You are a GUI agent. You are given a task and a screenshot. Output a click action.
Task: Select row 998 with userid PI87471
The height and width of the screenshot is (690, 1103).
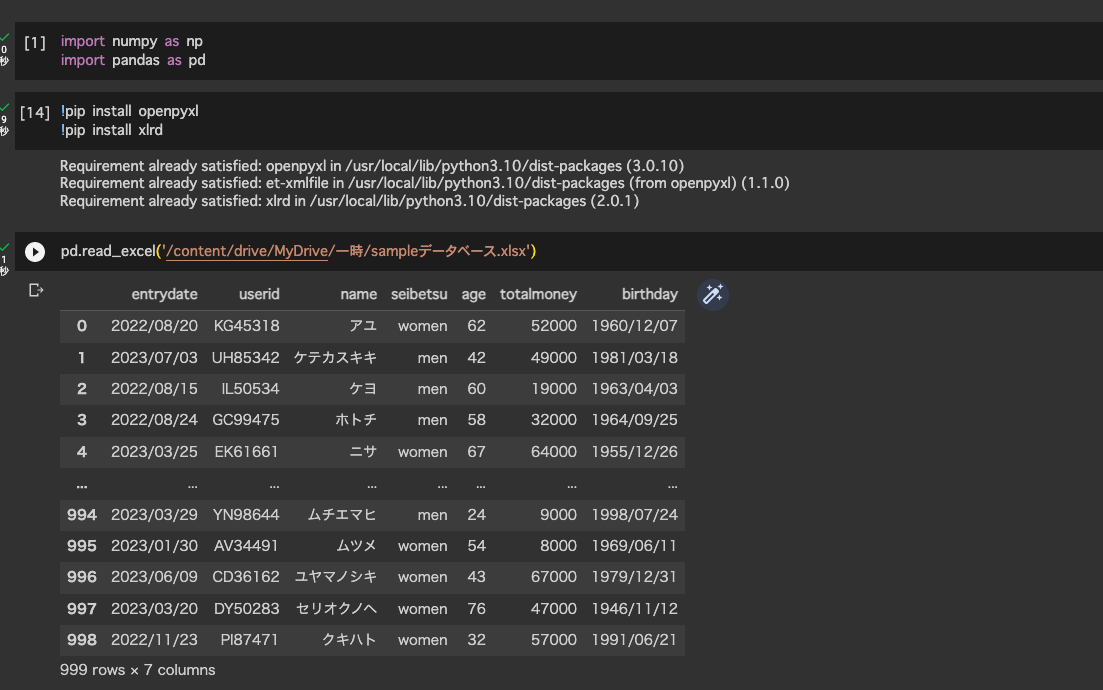click(x=372, y=640)
